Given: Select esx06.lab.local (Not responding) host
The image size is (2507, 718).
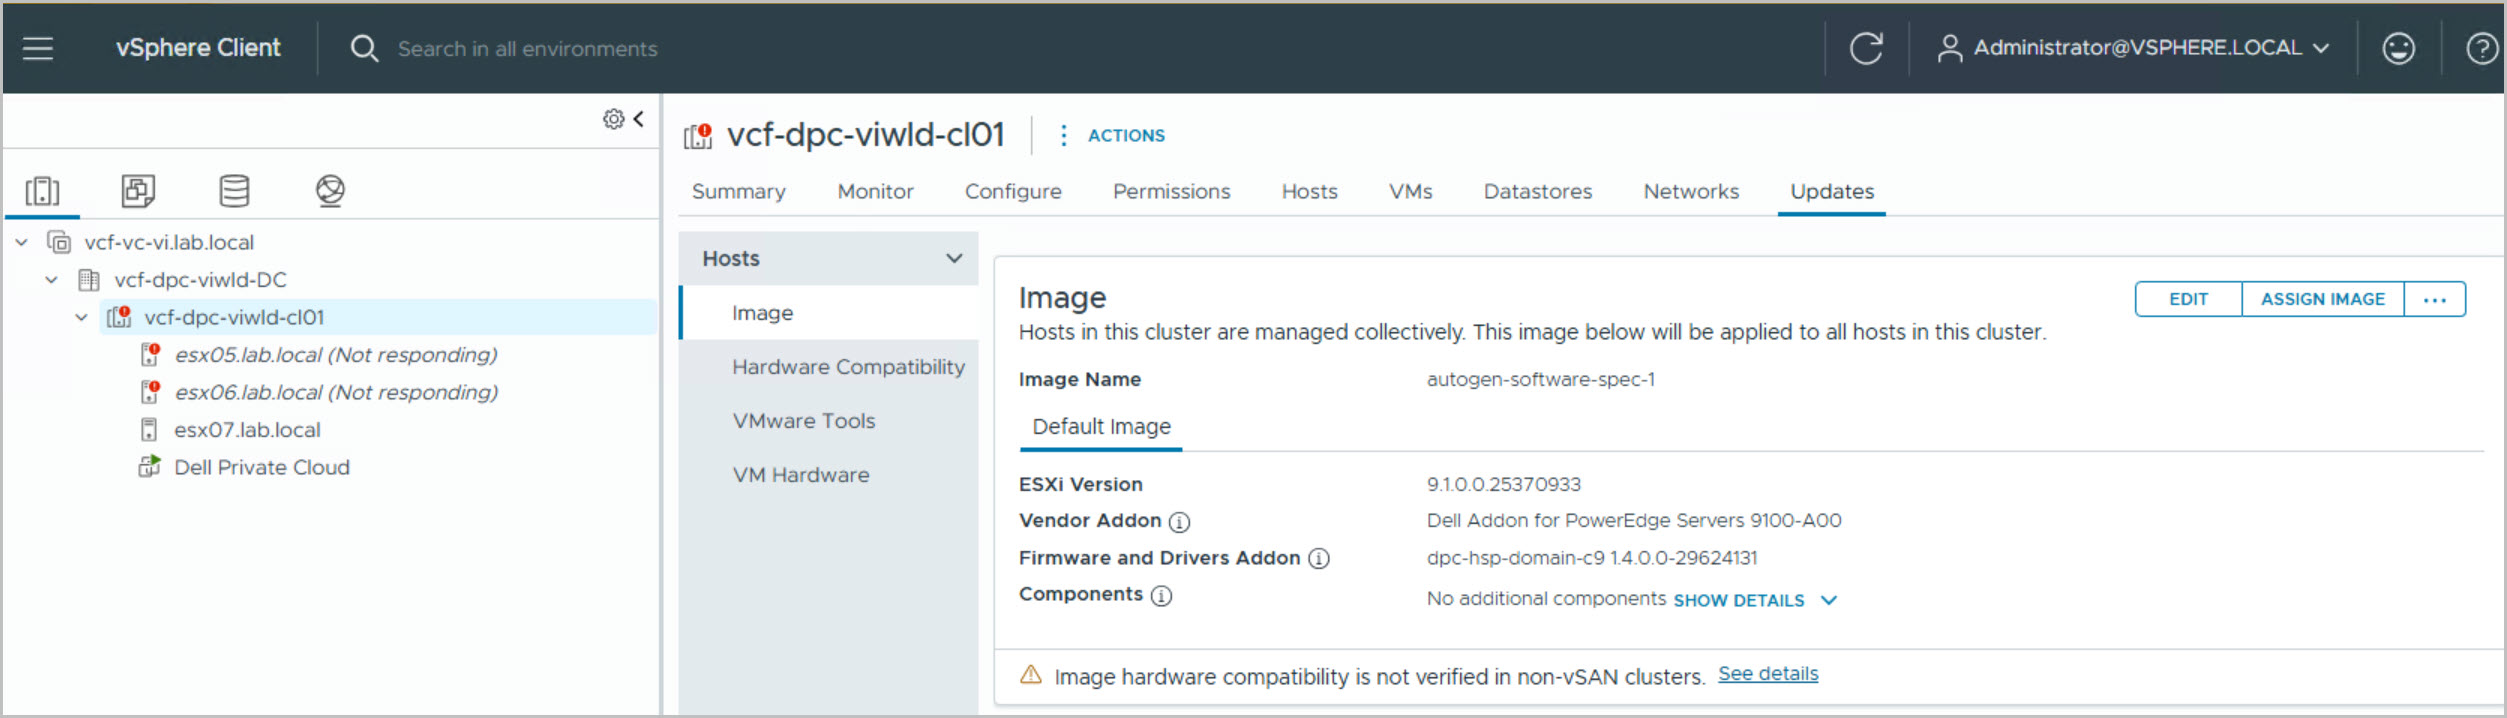Looking at the screenshot, I should coord(336,392).
